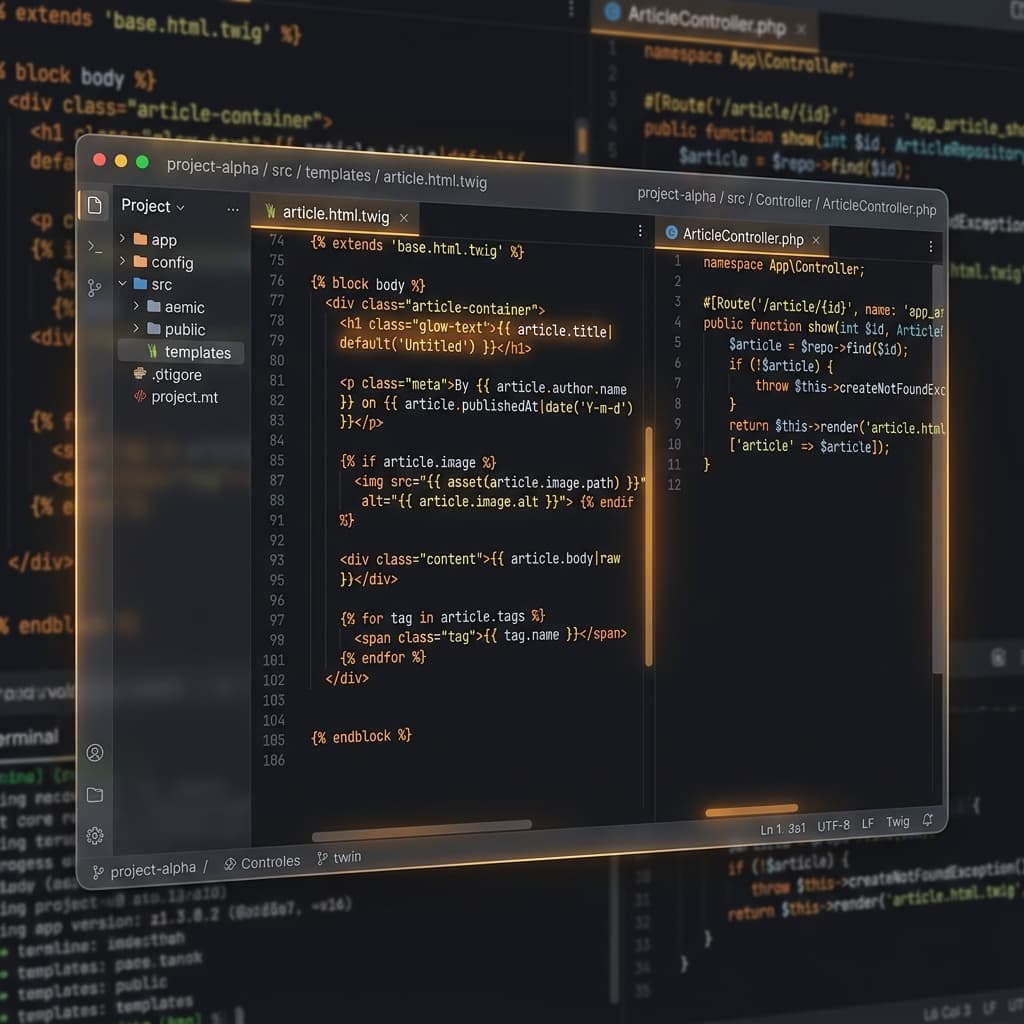This screenshot has height=1024, width=1024.
Task: Select the aemic folder
Action: click(x=176, y=306)
